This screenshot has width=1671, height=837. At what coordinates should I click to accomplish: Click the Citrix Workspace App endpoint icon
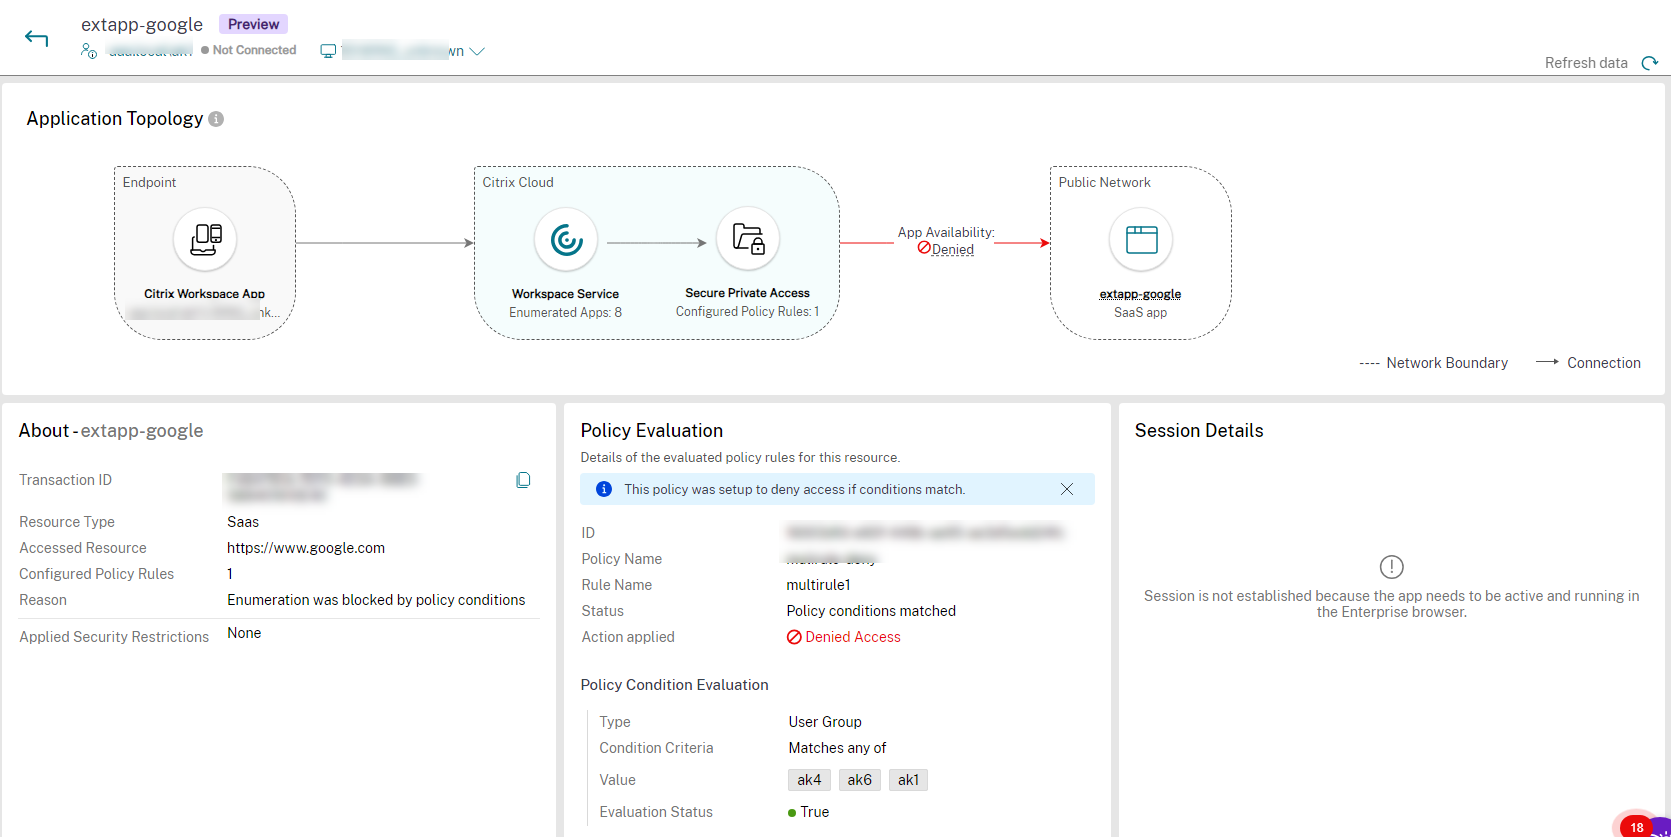tap(205, 239)
